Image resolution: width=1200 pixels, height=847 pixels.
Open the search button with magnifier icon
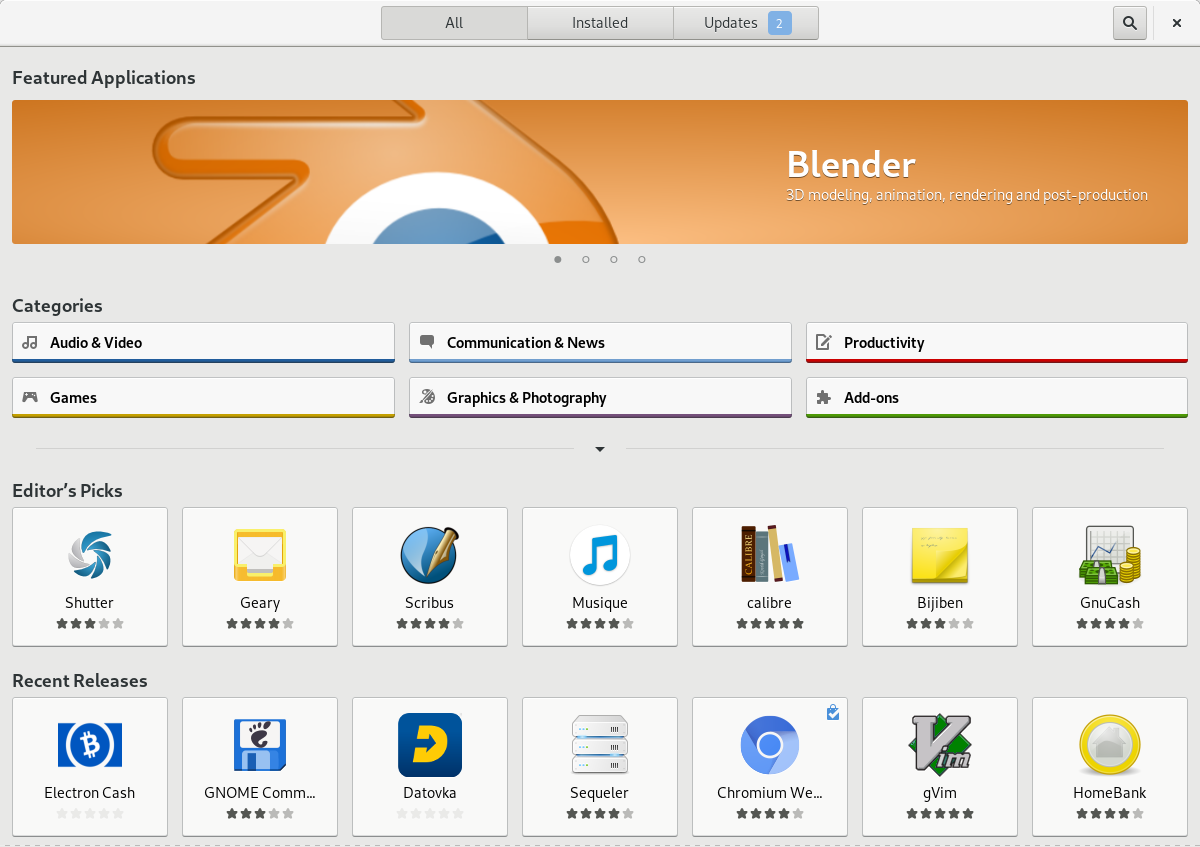pos(1129,23)
